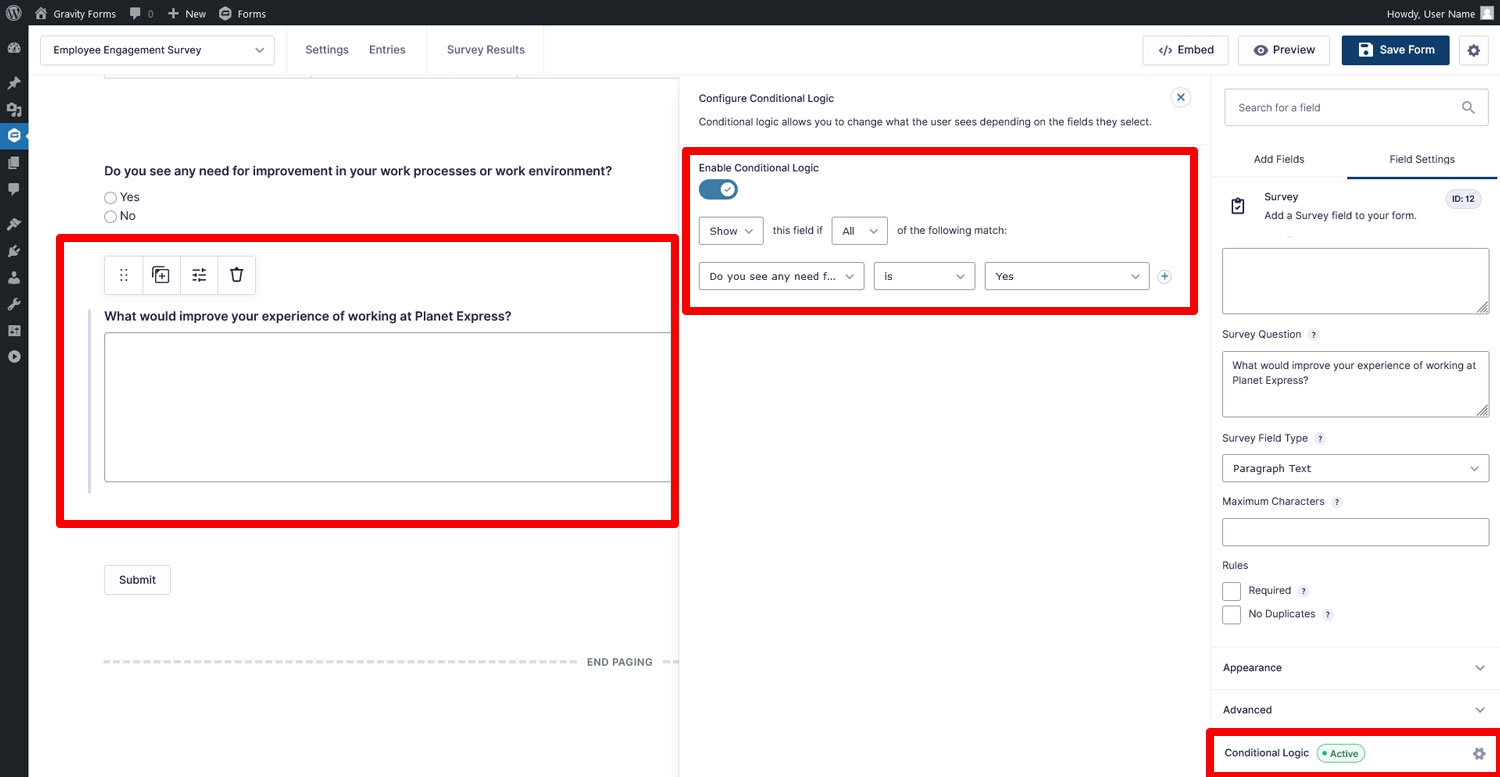Open the Show/Hide action dropdown
This screenshot has height=777, width=1500.
point(731,231)
